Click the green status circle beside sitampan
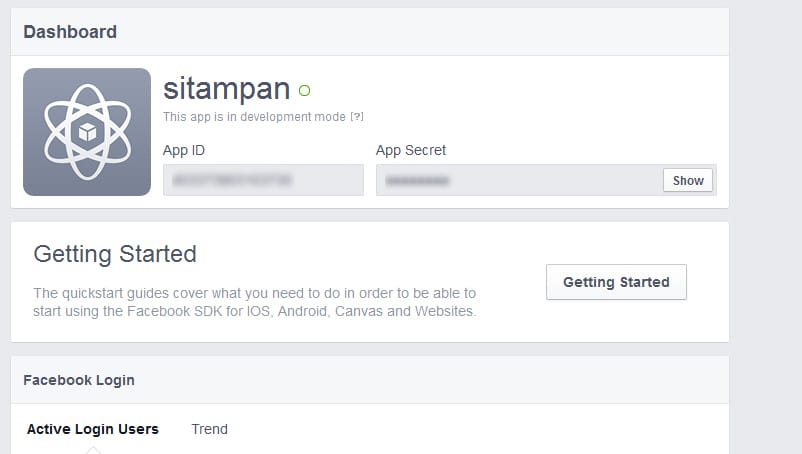802x454 pixels. pyautogui.click(x=304, y=90)
